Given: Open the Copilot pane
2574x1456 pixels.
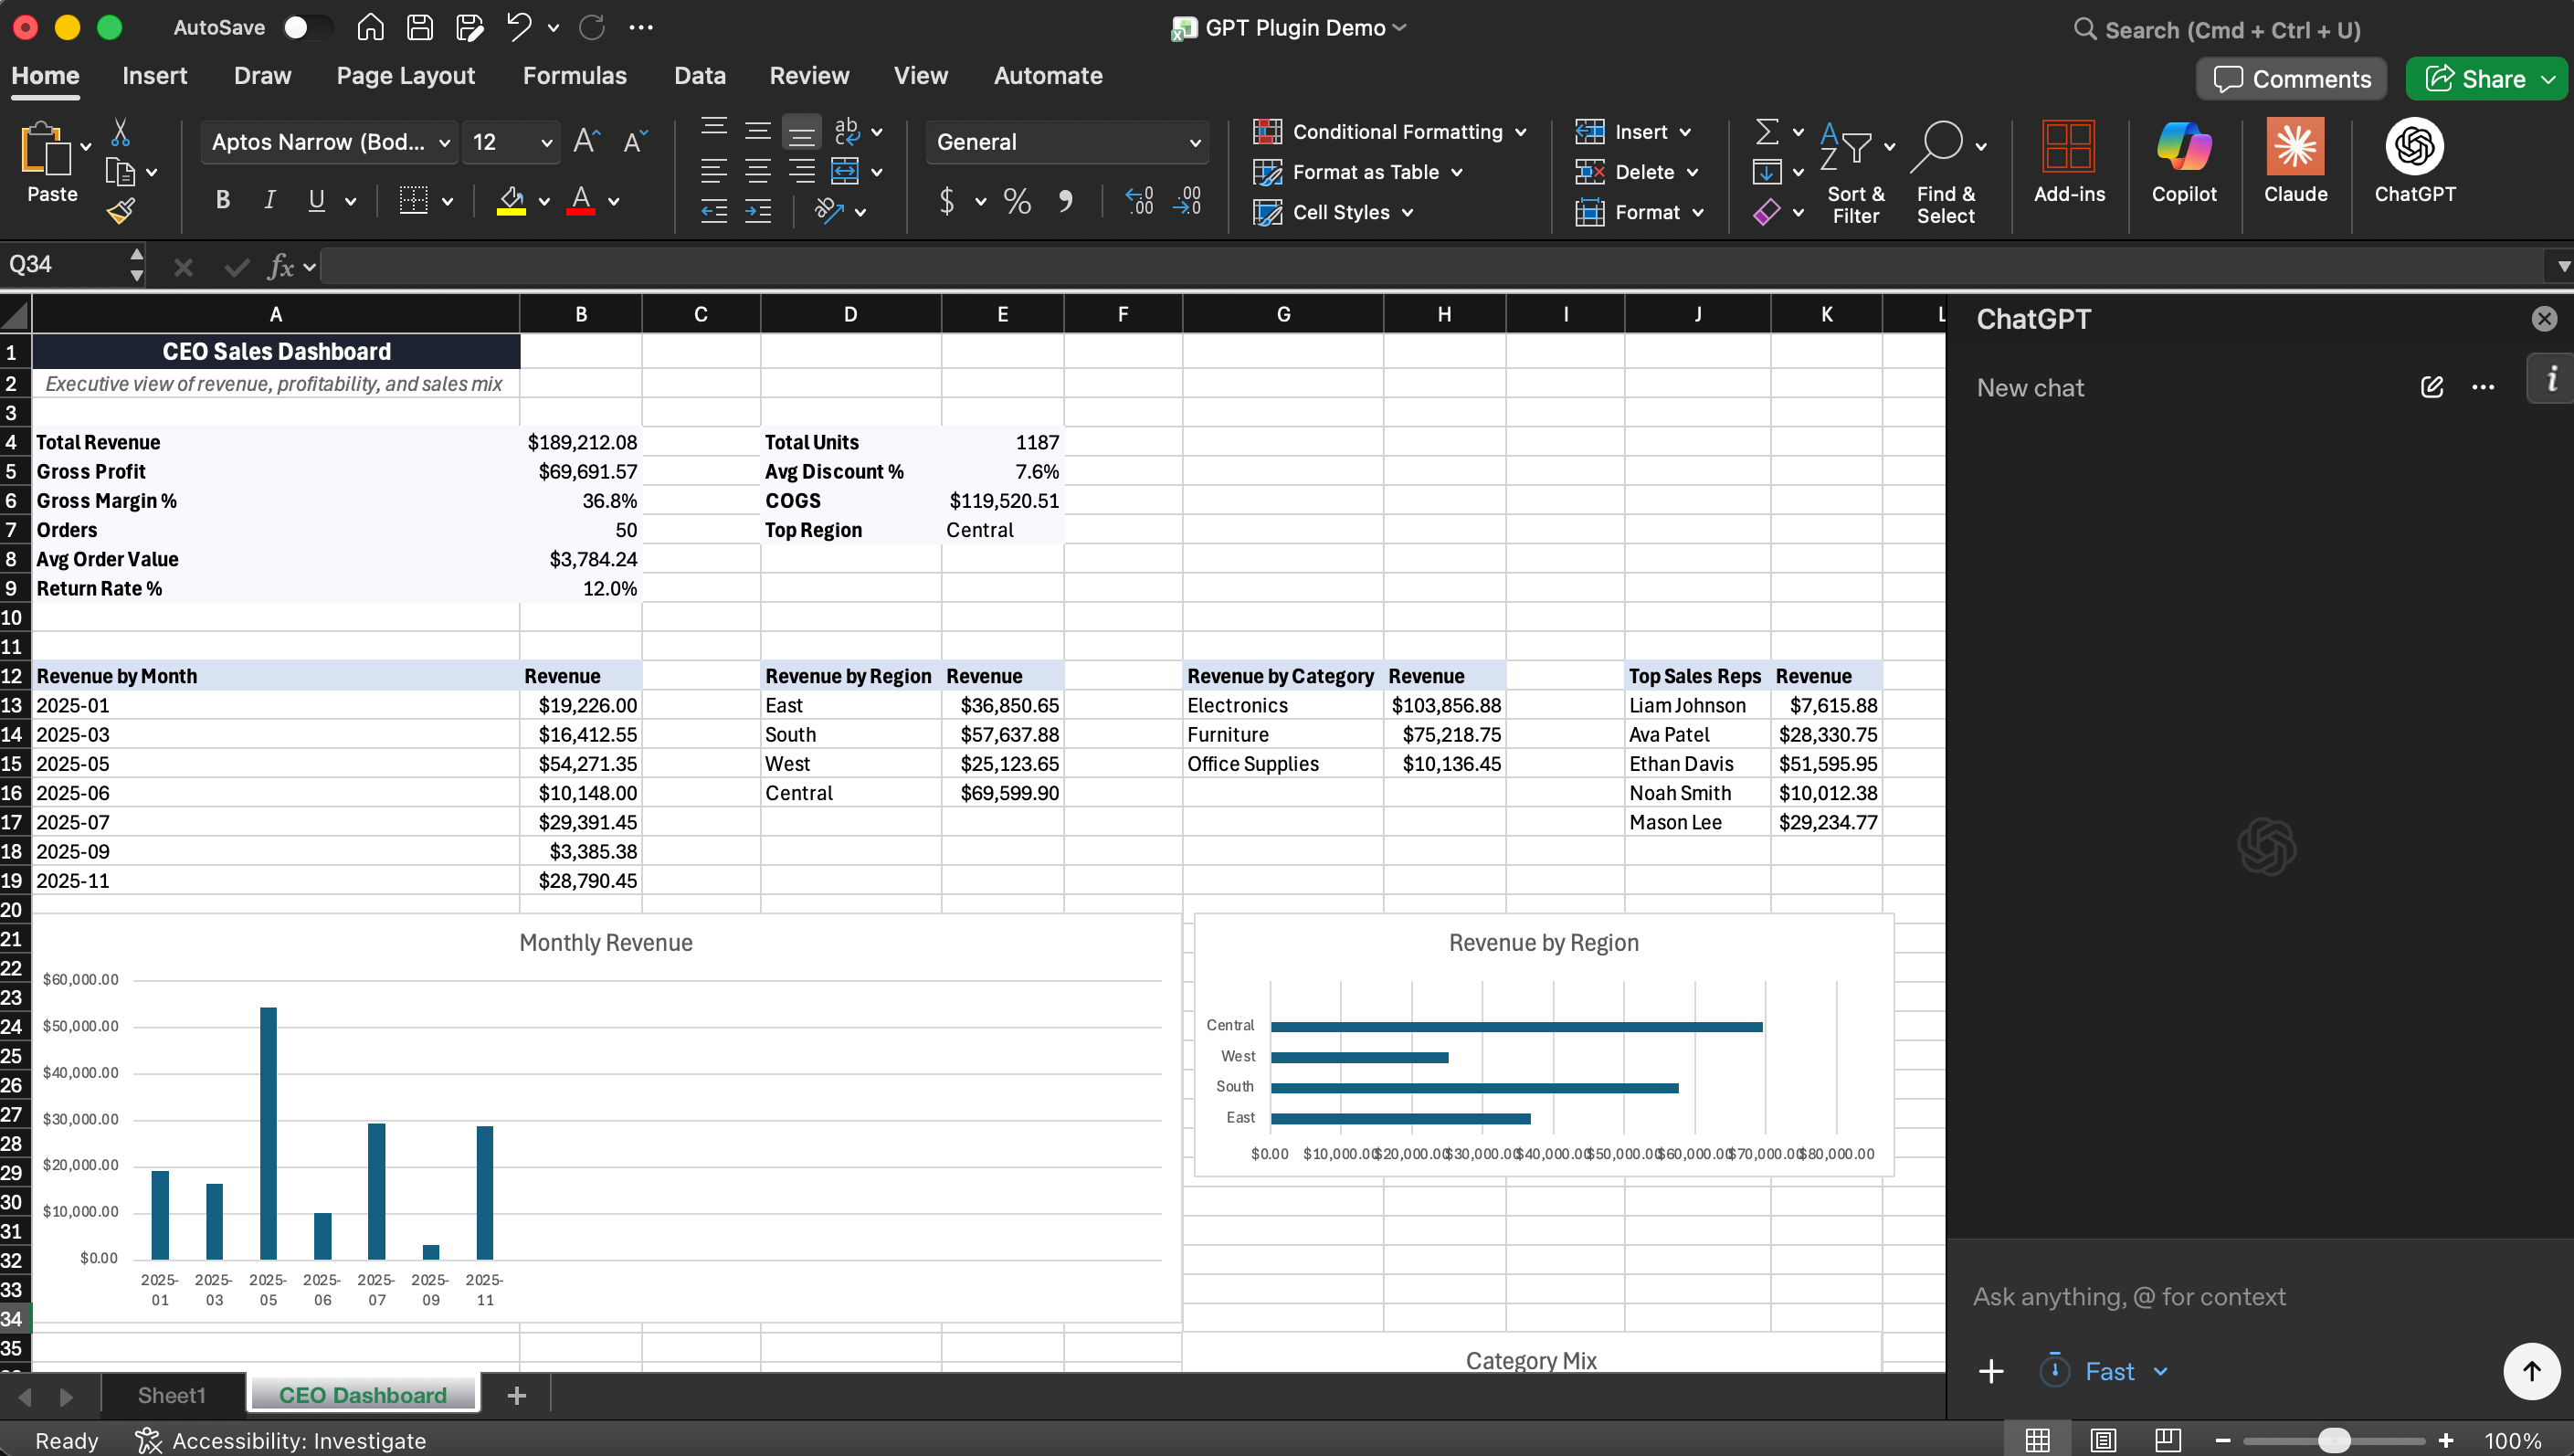Looking at the screenshot, I should point(2183,165).
